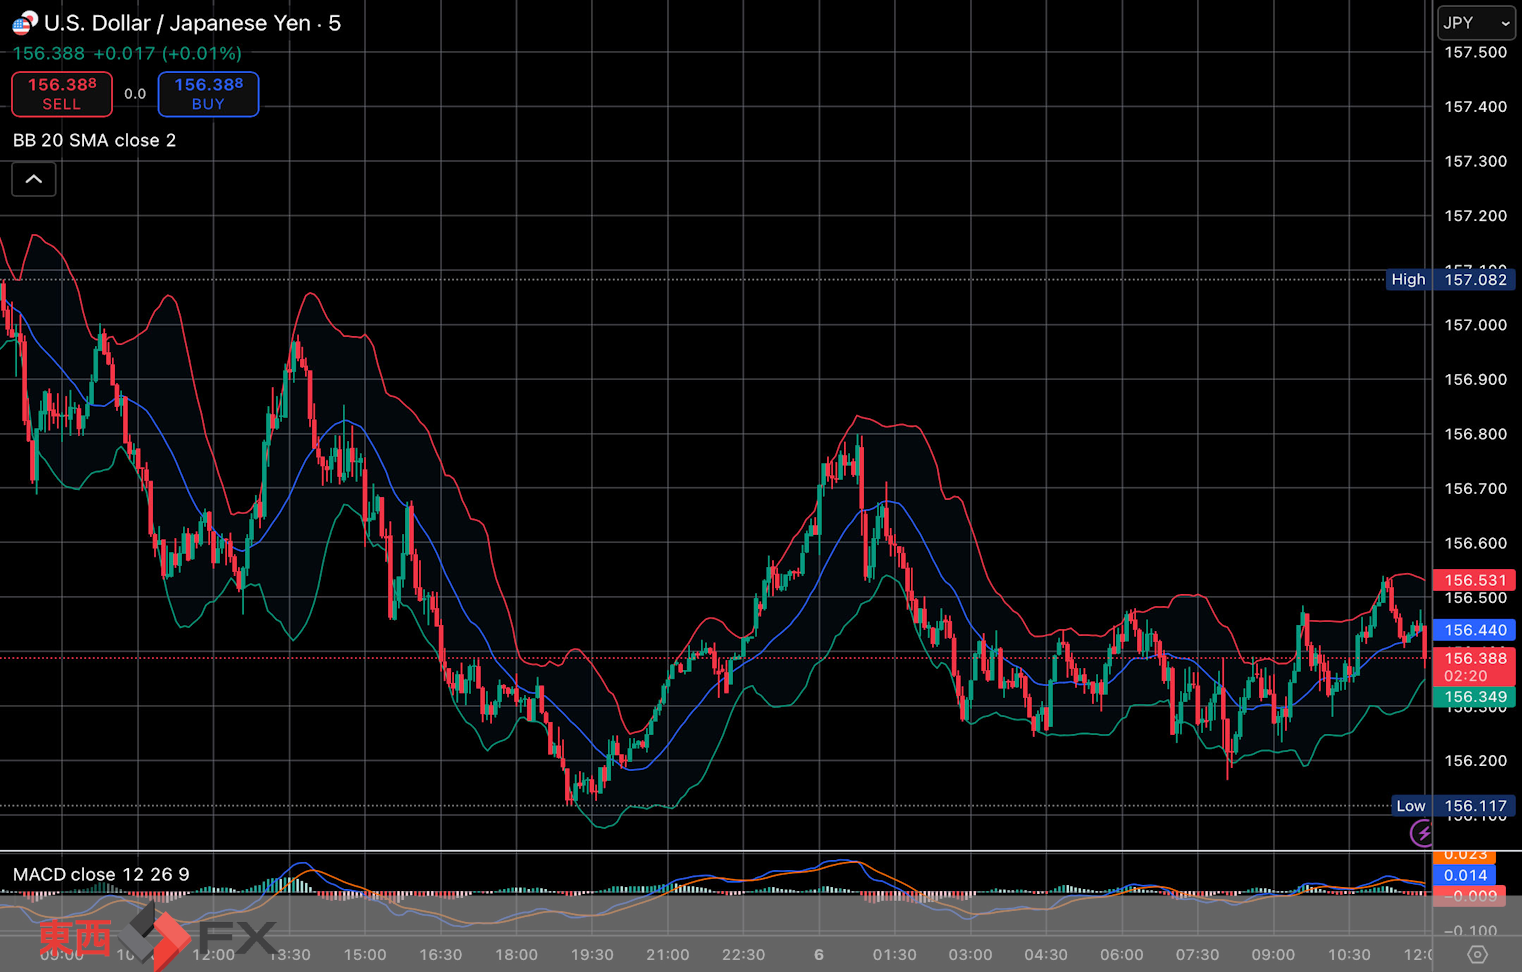Image resolution: width=1522 pixels, height=972 pixels.
Task: Click the purple lightning bolt icon
Action: tap(1421, 833)
